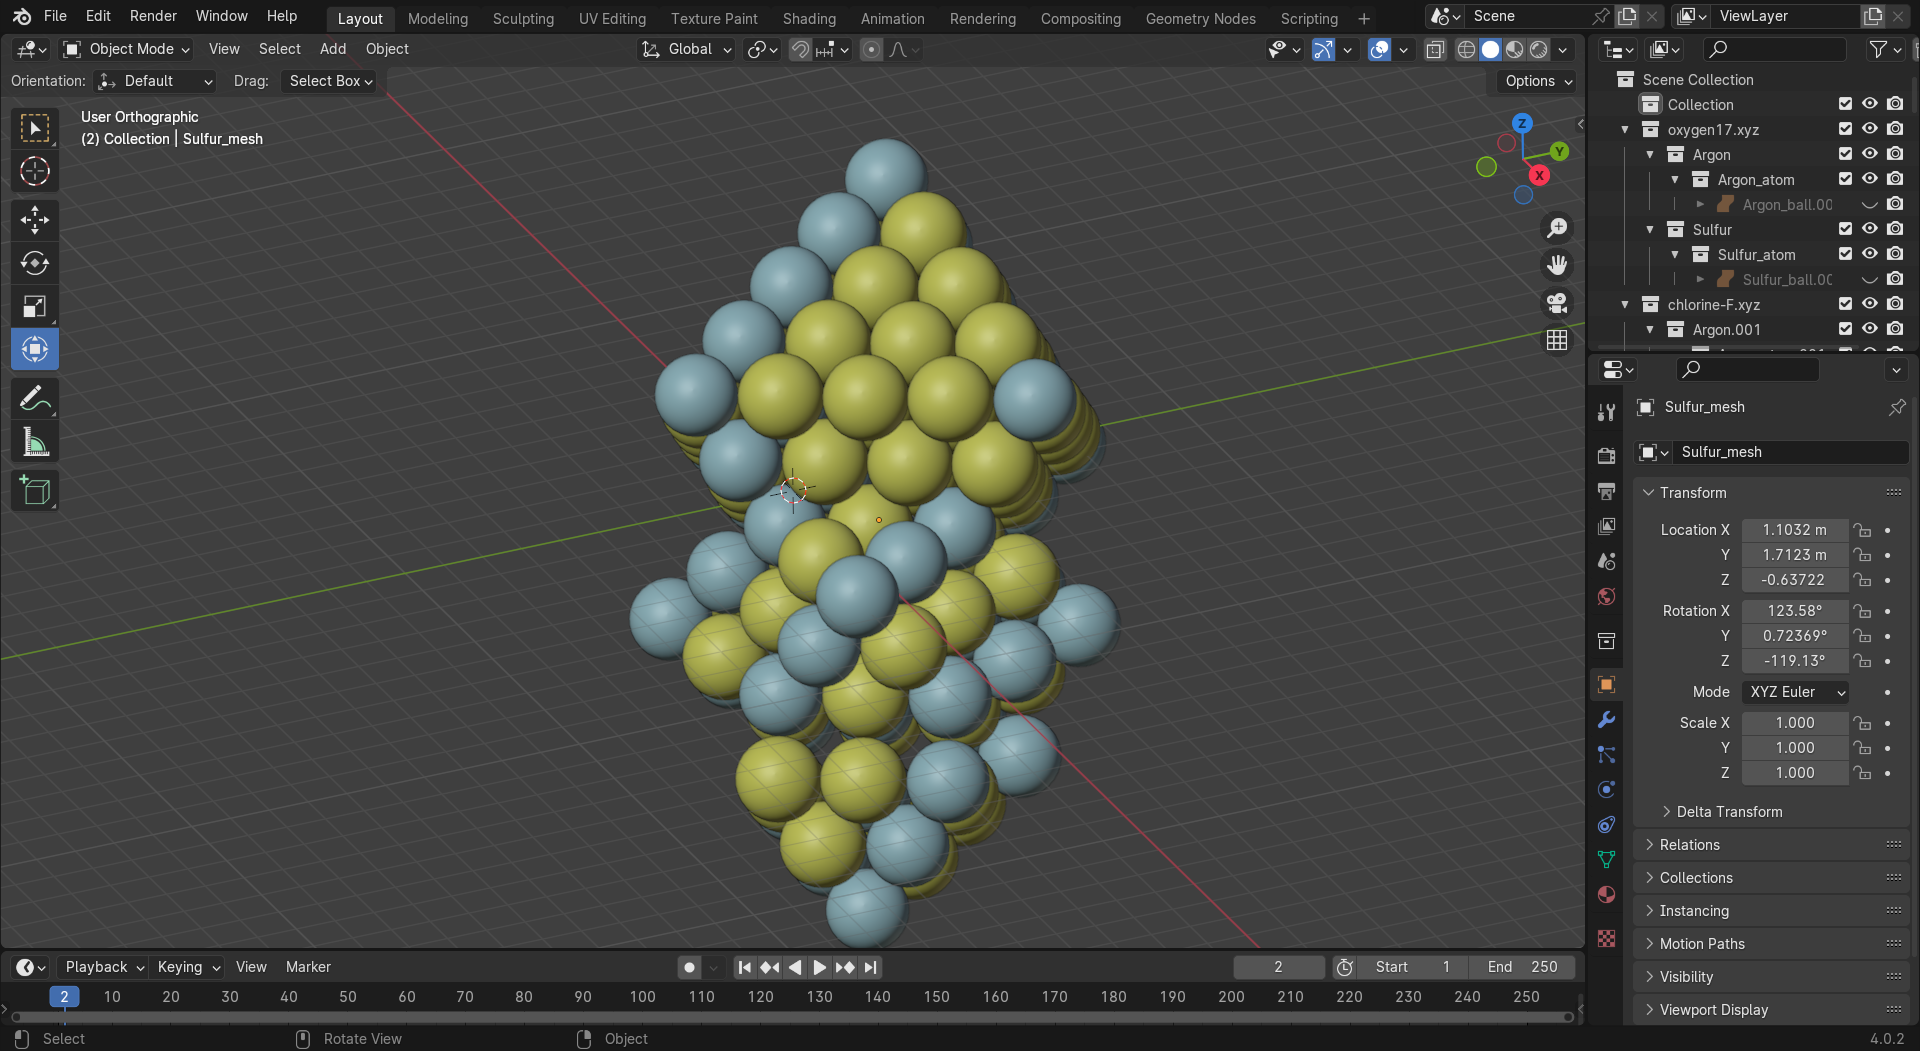
Task: Click the Location X value field
Action: click(x=1794, y=530)
